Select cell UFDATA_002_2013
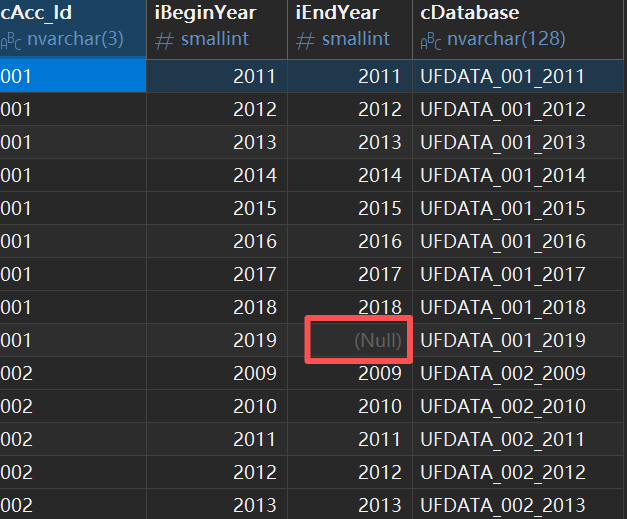The height and width of the screenshot is (519, 627). coord(518,504)
